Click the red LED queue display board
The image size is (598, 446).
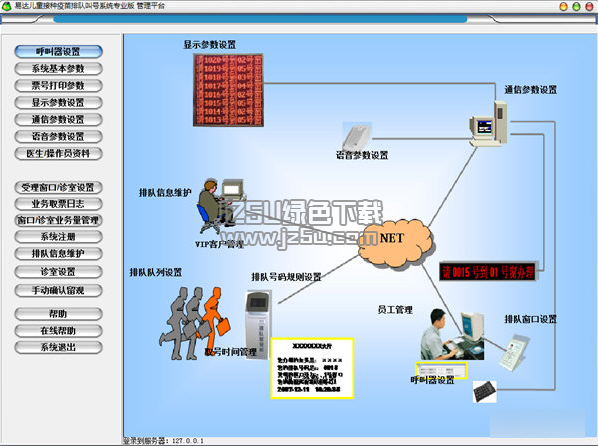coord(228,90)
